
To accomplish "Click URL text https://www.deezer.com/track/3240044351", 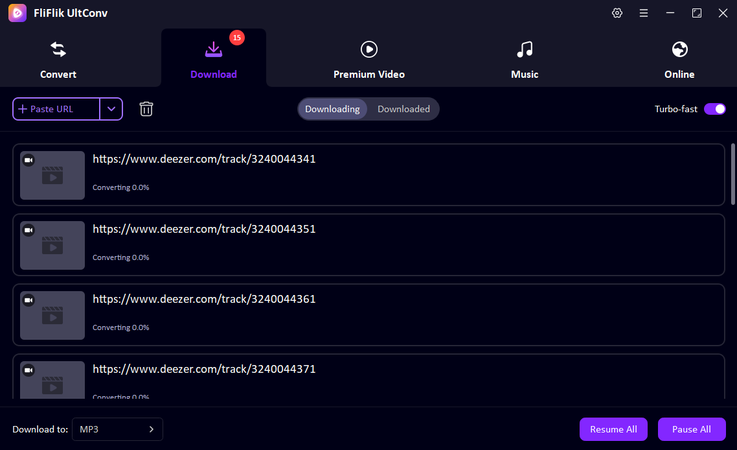I will pos(204,229).
